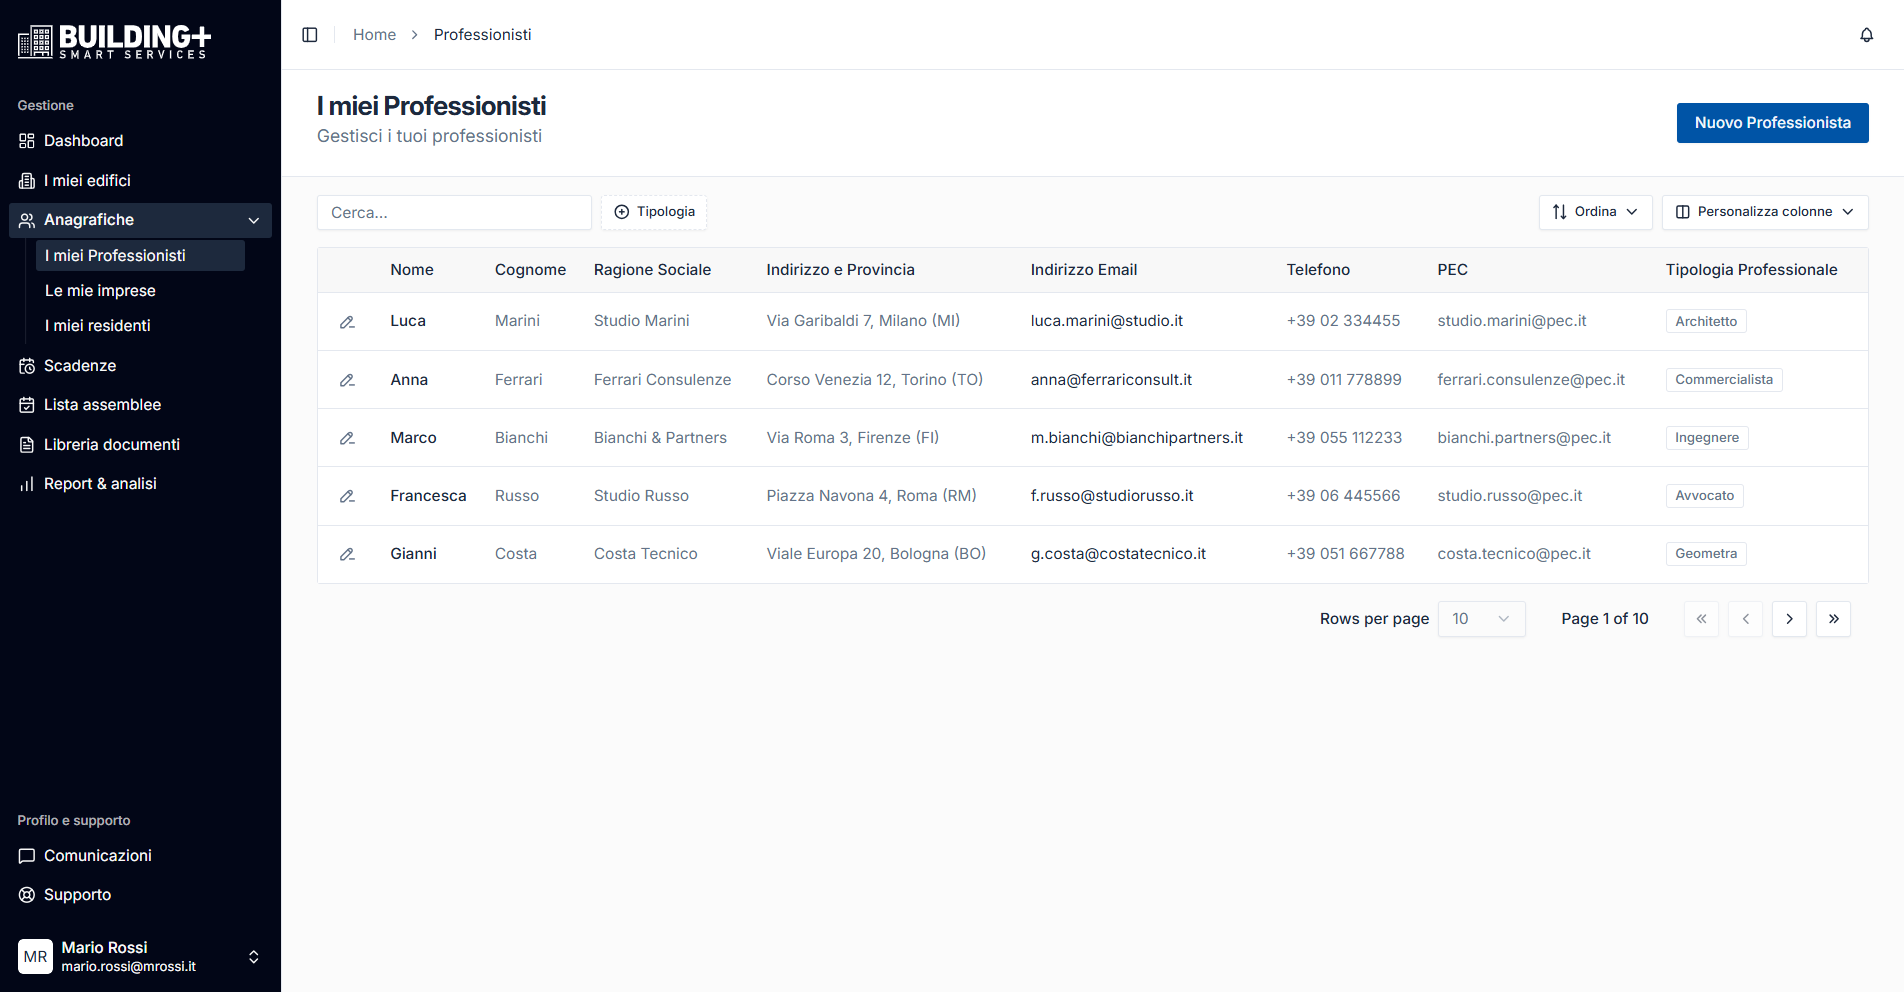Screen dimensions: 1904x992
Task: Collapse the Anagrafiche sidebar section
Action: [253, 220]
